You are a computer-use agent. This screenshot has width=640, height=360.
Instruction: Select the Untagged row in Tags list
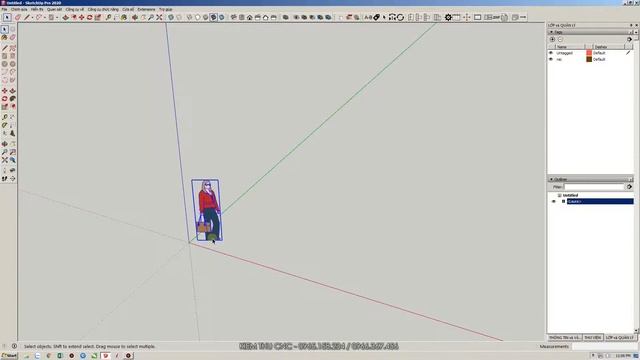591,53
